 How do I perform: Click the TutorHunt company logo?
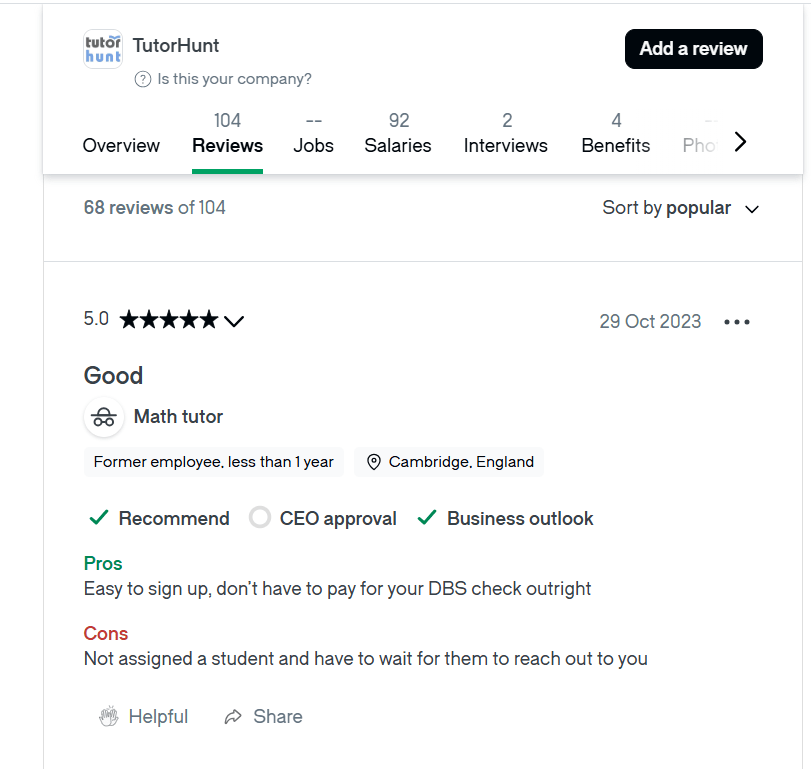[103, 48]
